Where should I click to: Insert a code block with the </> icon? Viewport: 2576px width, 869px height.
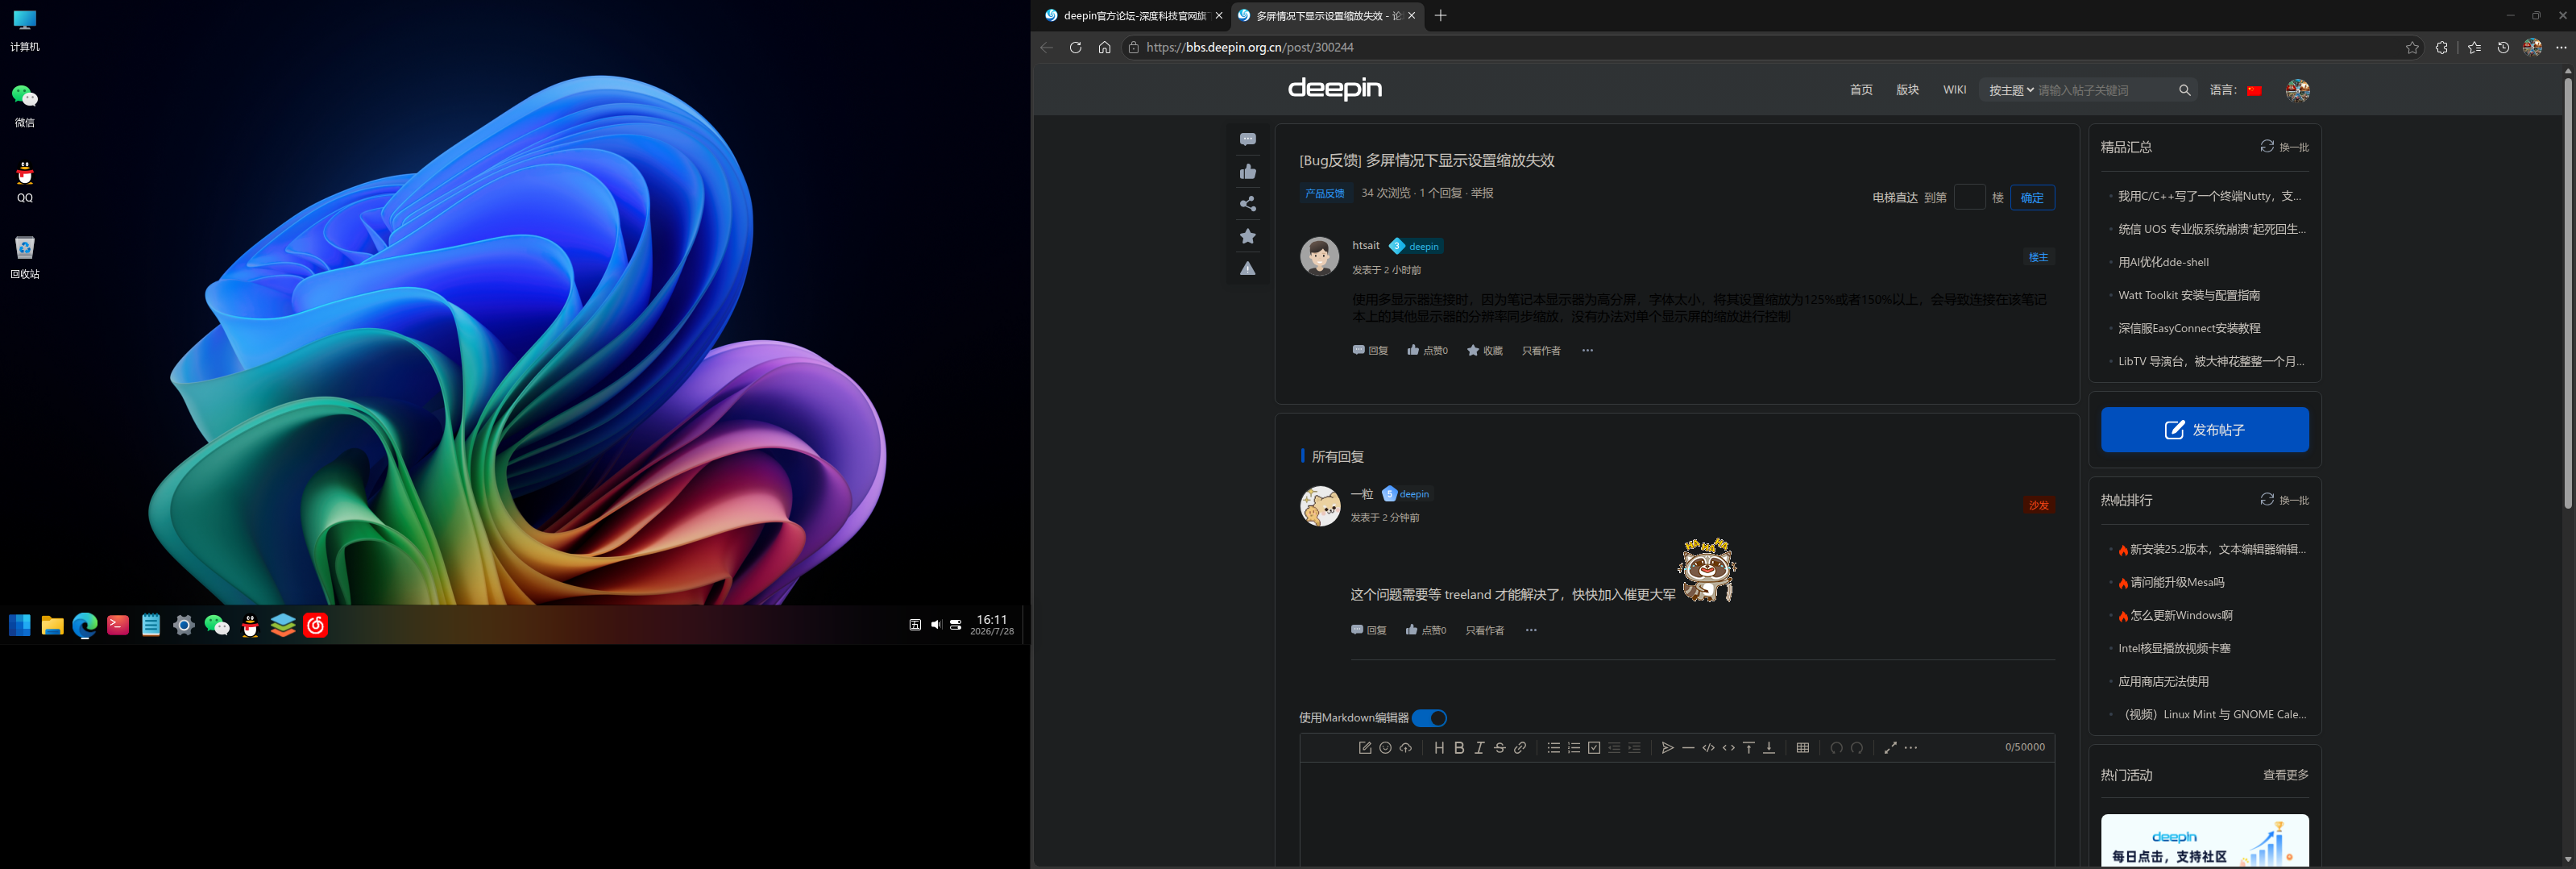(x=1708, y=748)
